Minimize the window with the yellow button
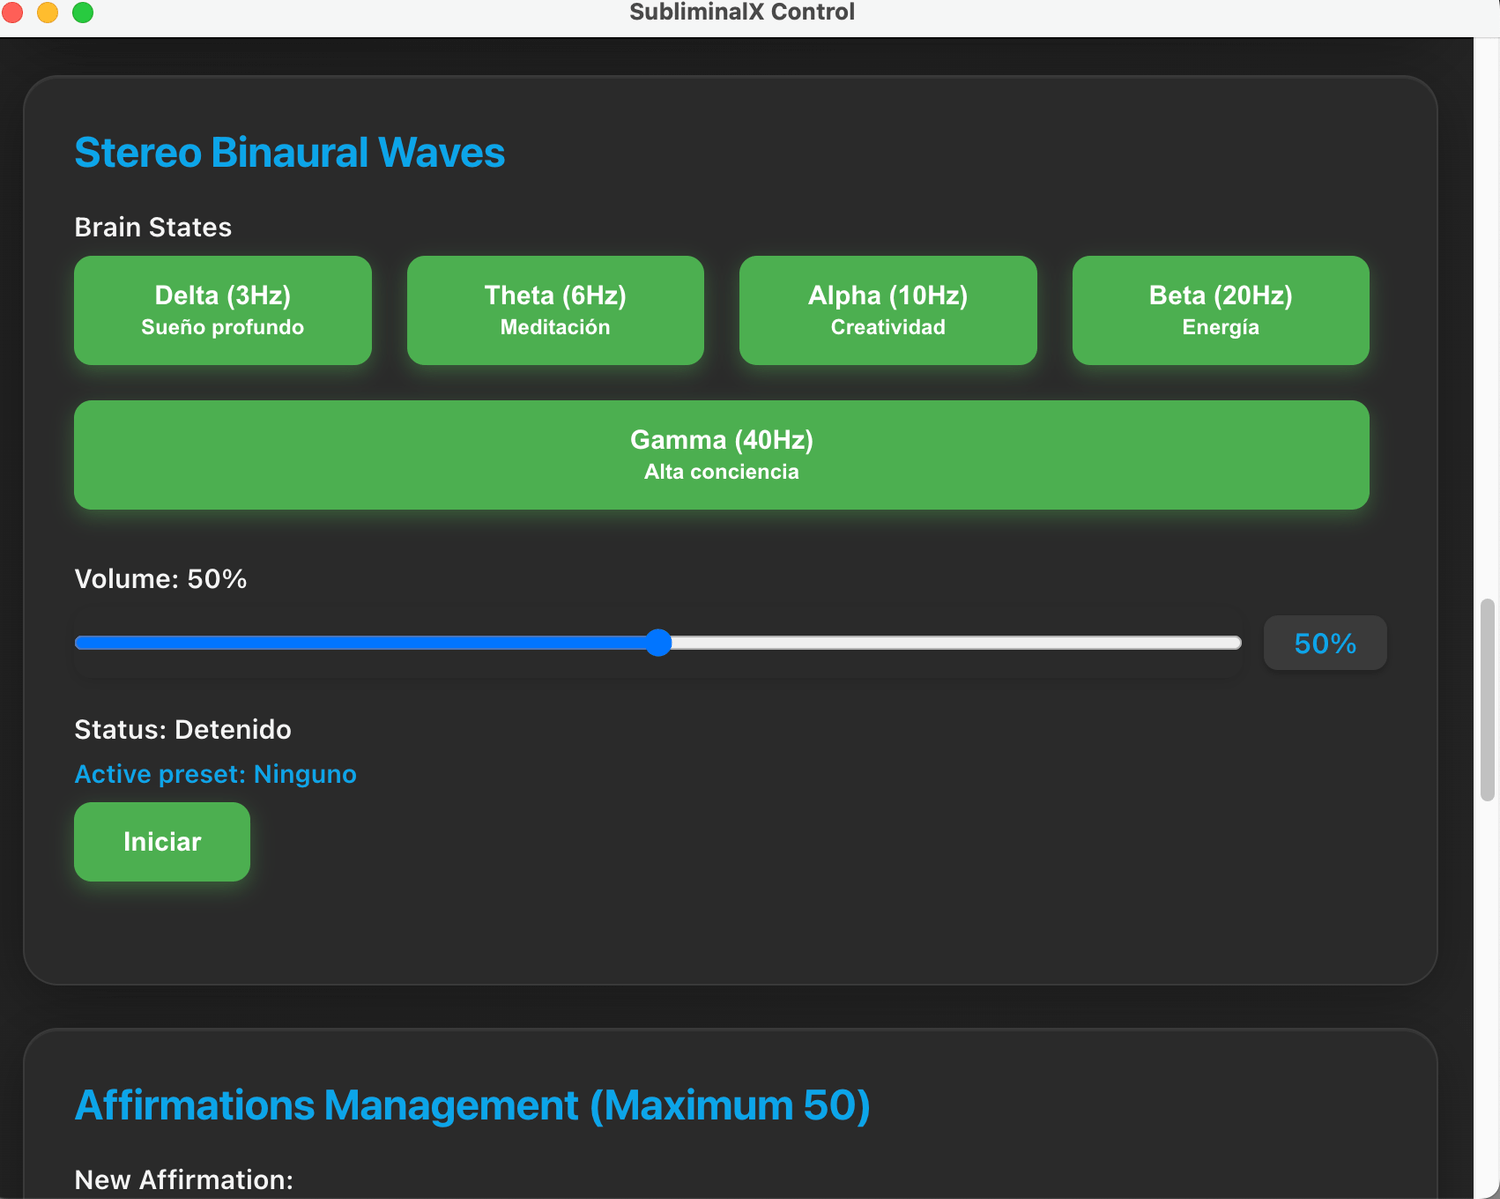1500x1199 pixels. [x=47, y=12]
